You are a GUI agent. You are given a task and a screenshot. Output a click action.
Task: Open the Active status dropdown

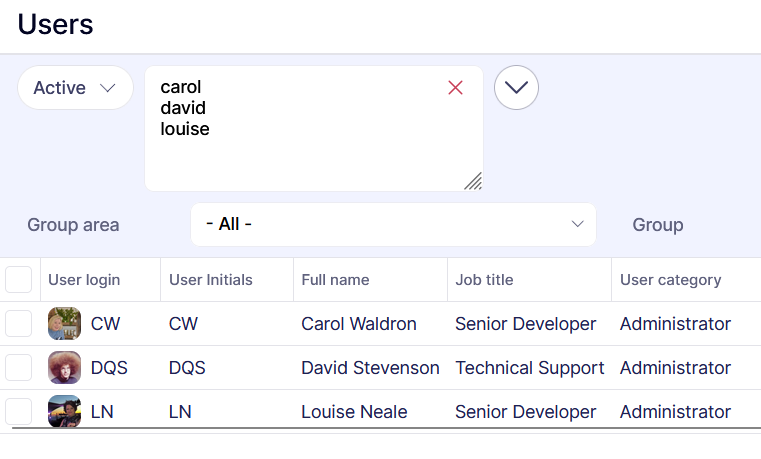pyautogui.click(x=75, y=88)
